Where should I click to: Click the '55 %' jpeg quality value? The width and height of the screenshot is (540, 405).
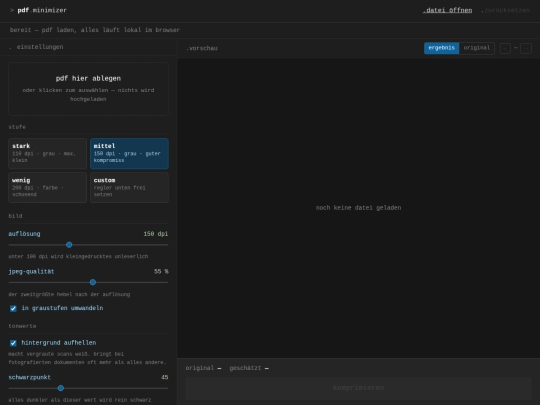click(x=161, y=272)
